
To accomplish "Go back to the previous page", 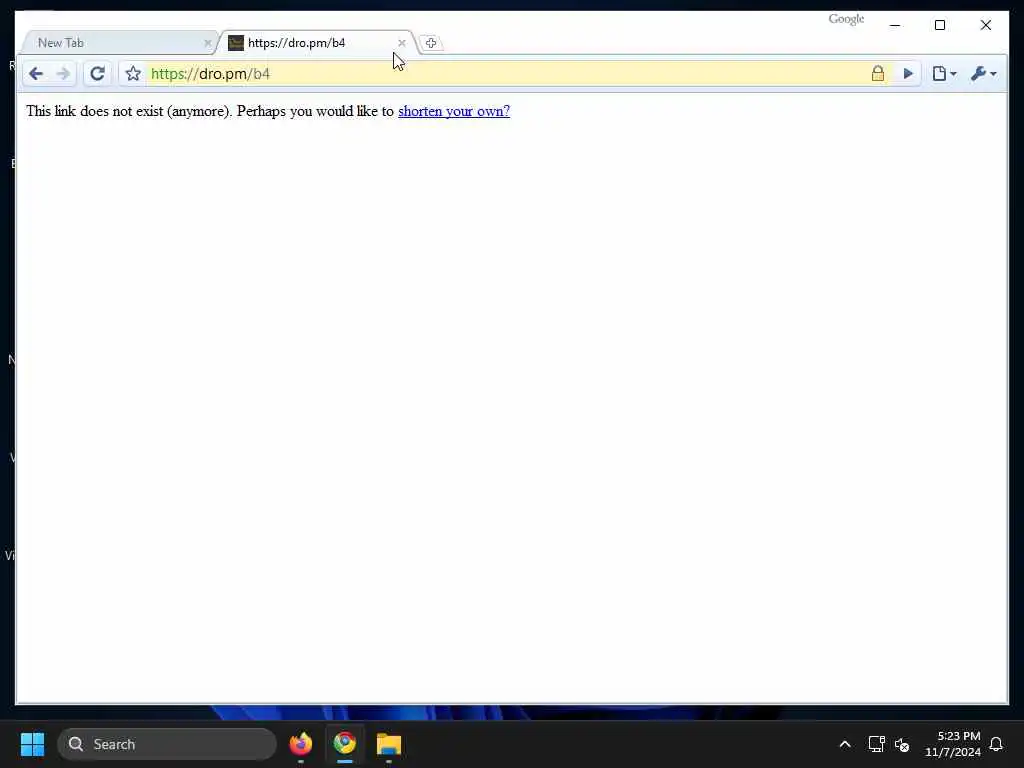I will [x=36, y=74].
